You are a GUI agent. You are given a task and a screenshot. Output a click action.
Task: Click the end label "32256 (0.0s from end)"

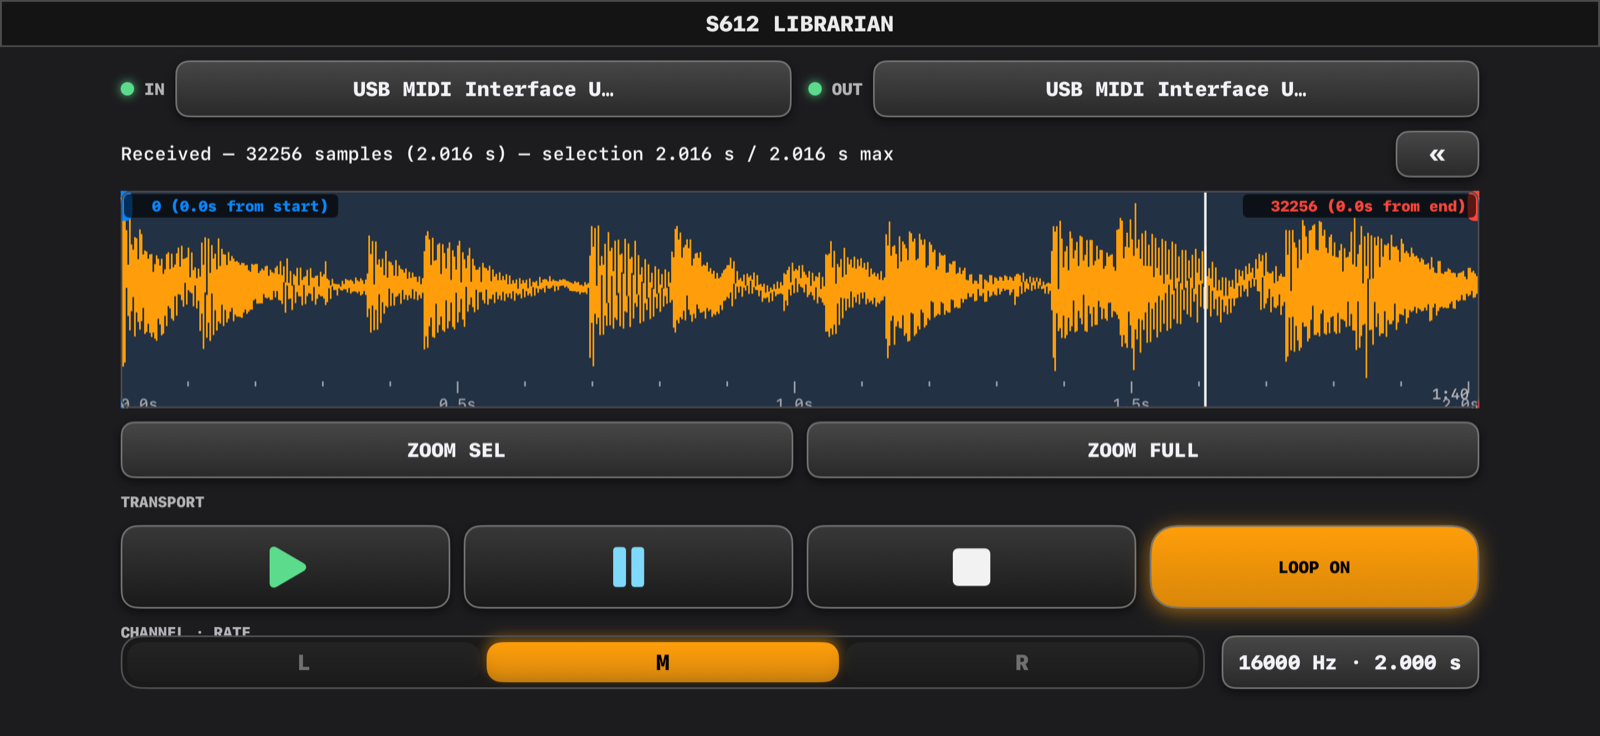[x=1367, y=206]
